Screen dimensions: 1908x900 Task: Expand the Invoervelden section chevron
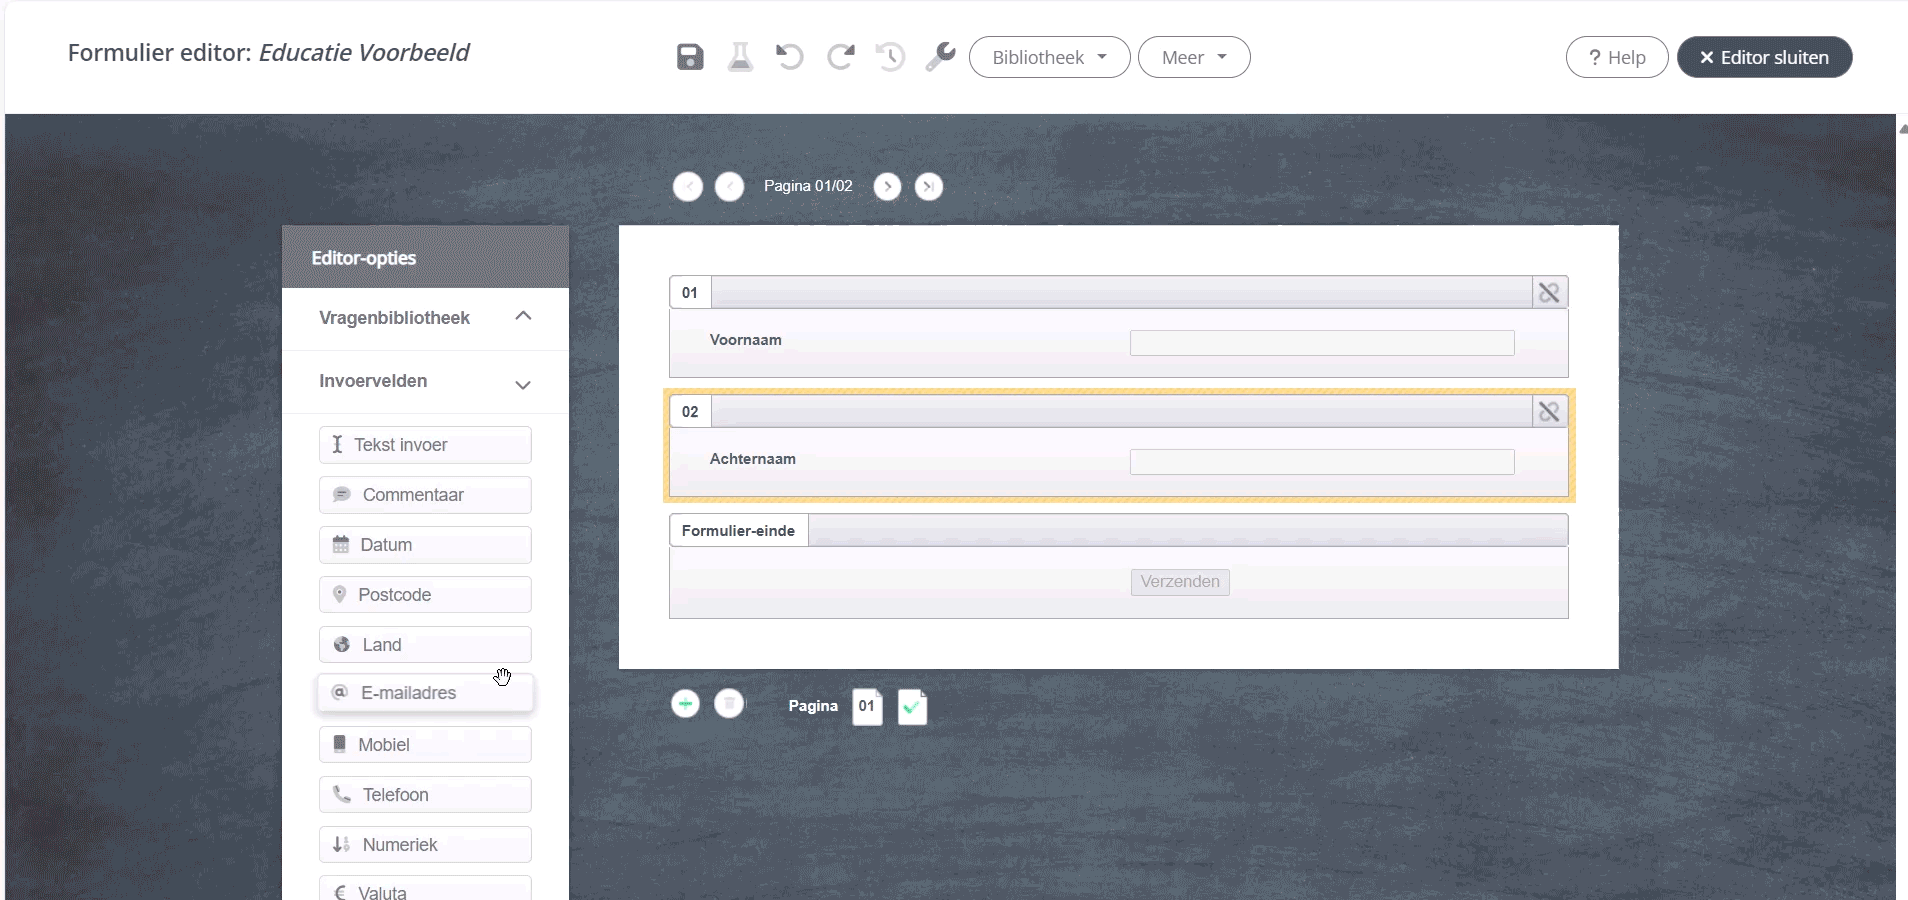click(x=523, y=384)
